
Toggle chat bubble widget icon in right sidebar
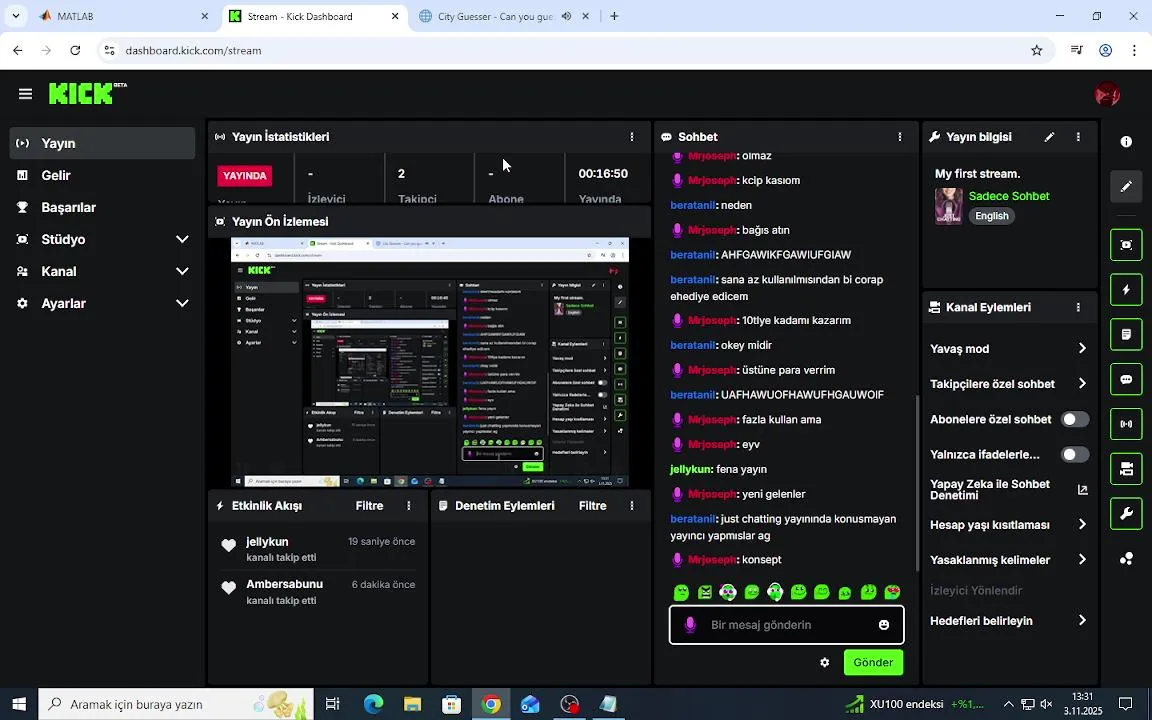click(1126, 379)
